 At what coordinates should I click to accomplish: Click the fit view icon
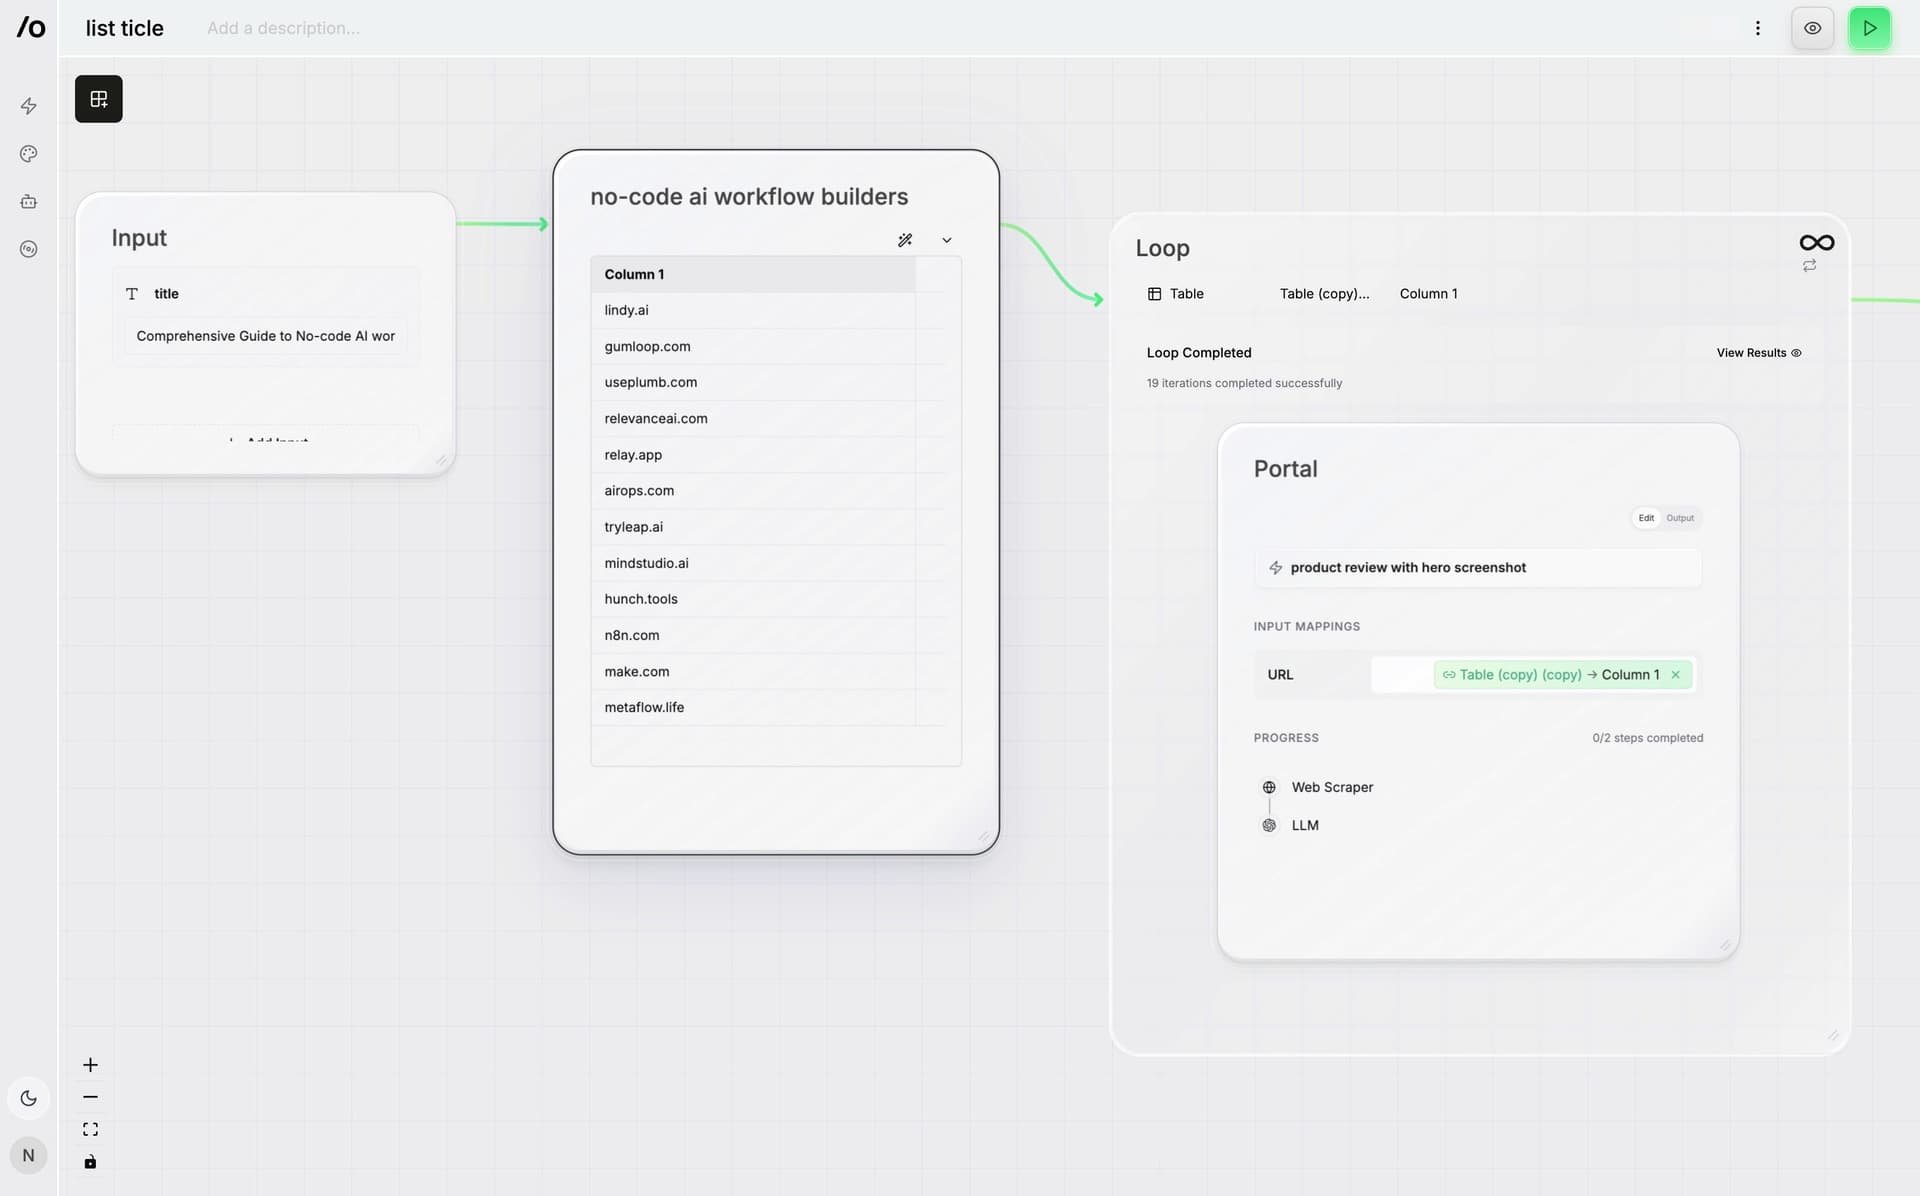pos(90,1129)
